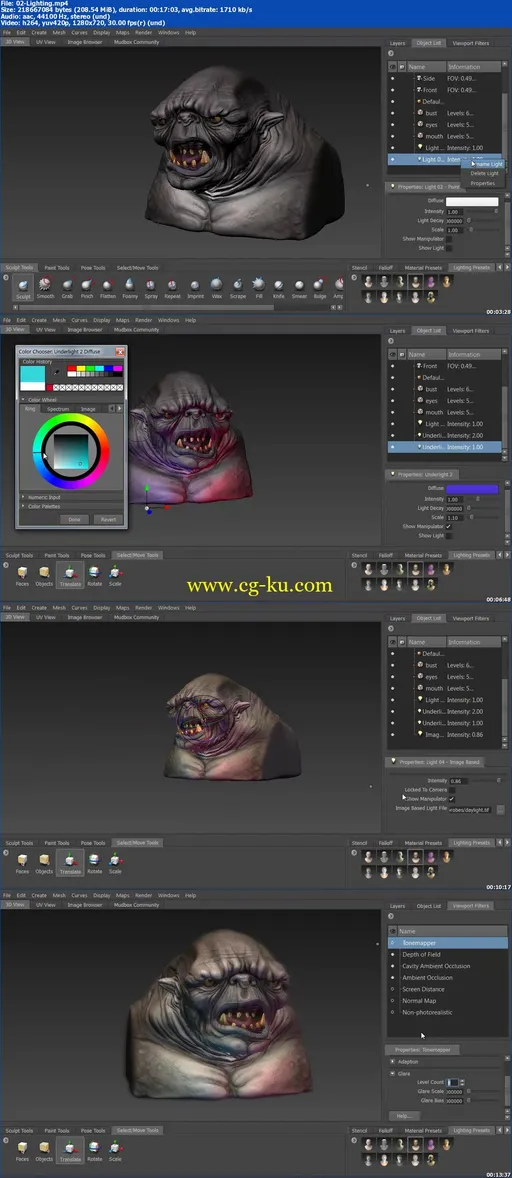Viewport: 512px width, 1178px height.
Task: Open the Properties: Tonemapper tab
Action: coord(424,1050)
